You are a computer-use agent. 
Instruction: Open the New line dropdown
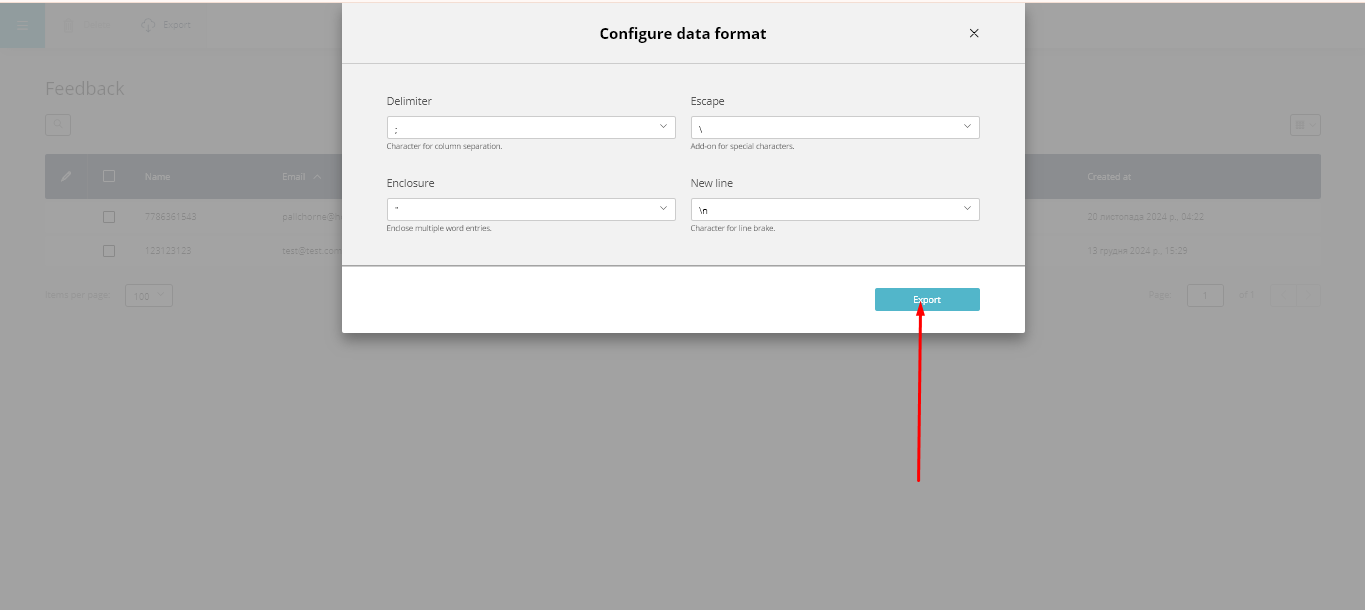[x=835, y=209]
